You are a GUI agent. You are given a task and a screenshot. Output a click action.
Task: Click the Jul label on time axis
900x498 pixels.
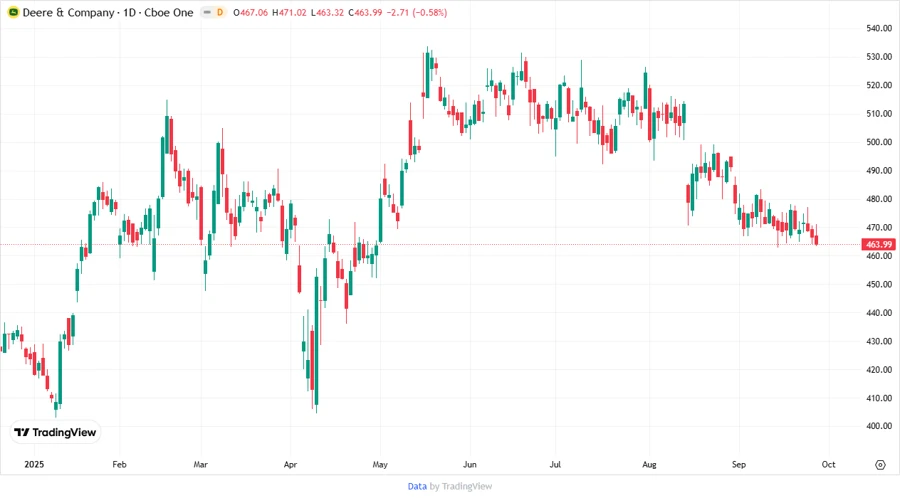coord(555,464)
